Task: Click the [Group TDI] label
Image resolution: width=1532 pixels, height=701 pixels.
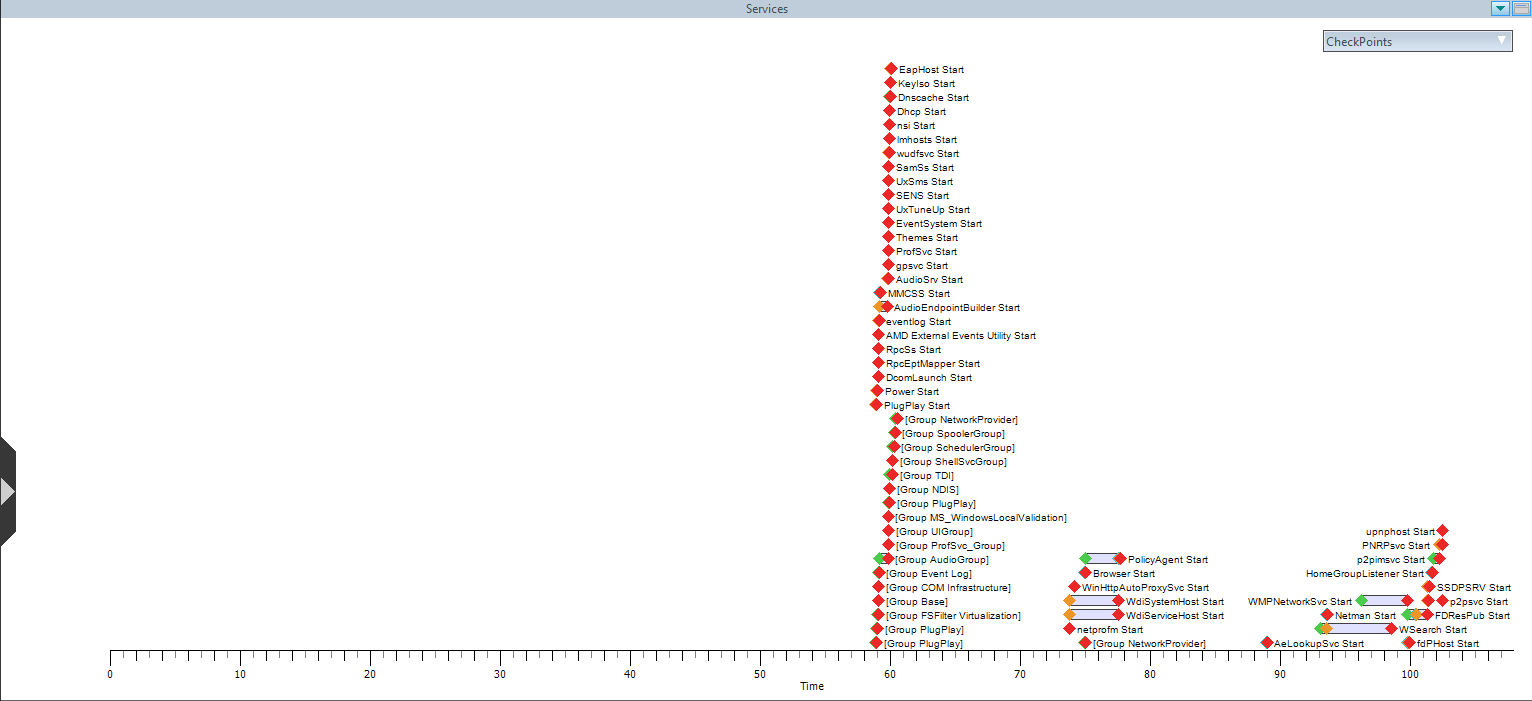Action: pyautogui.click(x=926, y=476)
